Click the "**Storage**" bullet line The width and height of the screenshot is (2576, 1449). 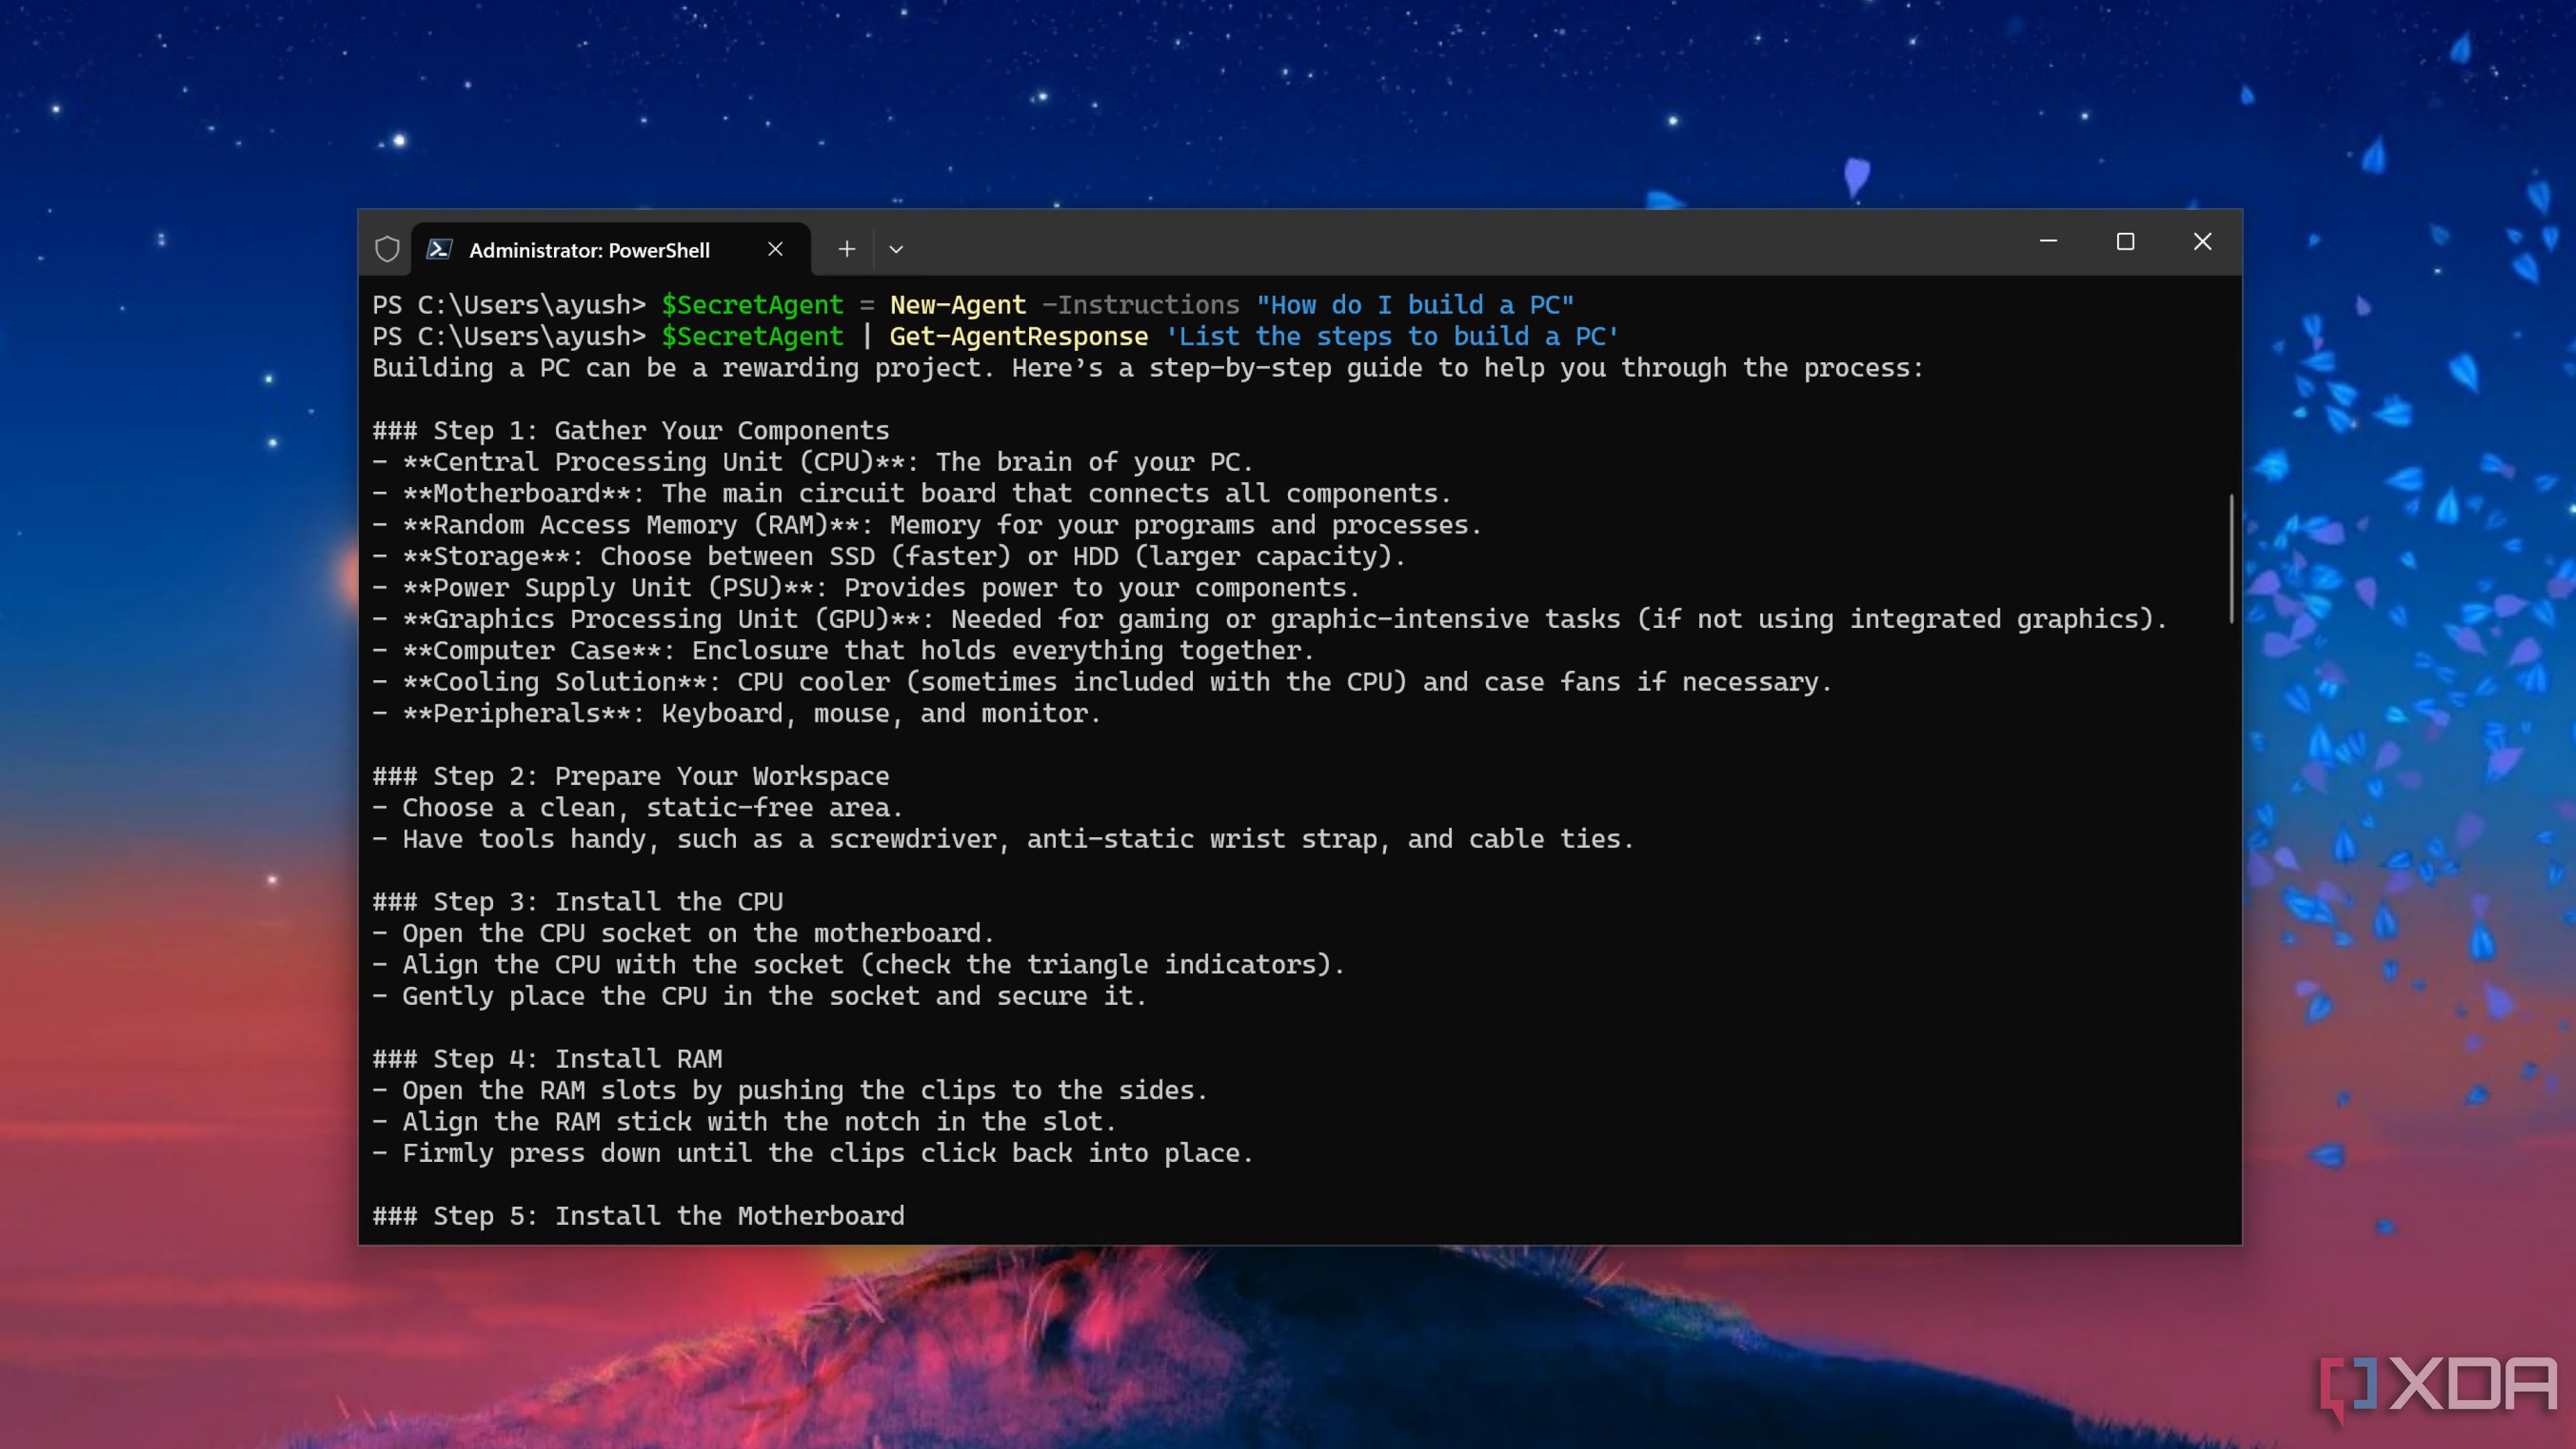pyautogui.click(x=889, y=557)
